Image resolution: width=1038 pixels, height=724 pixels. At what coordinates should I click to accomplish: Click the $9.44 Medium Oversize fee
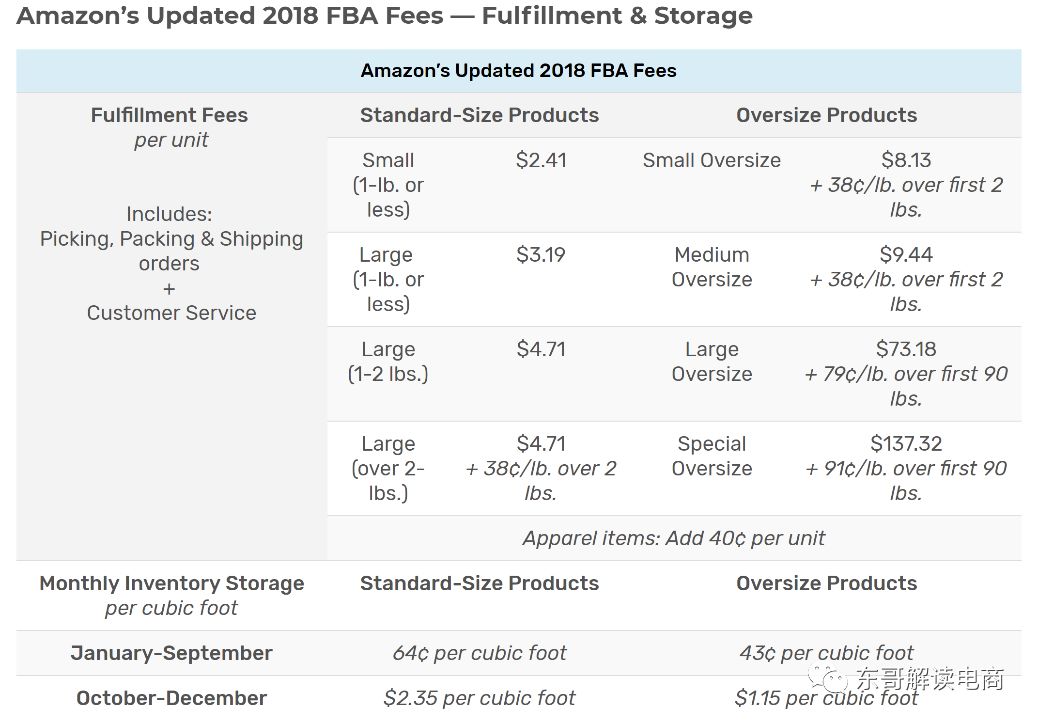click(906, 254)
